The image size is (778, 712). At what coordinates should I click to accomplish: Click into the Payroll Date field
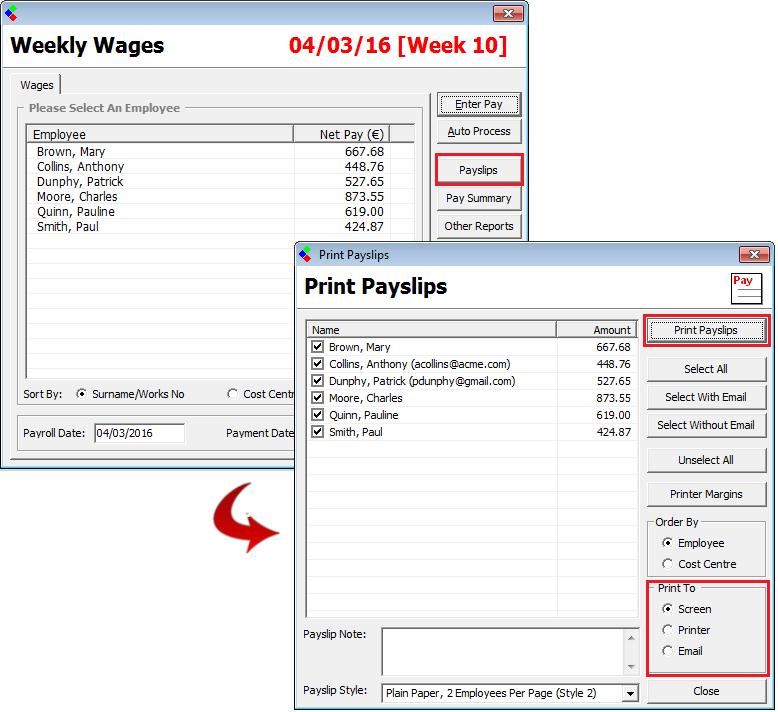(x=139, y=433)
